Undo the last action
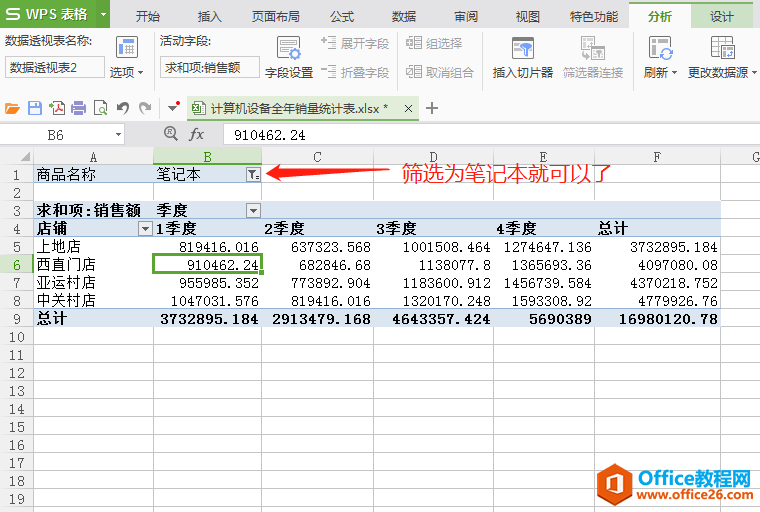Viewport: 760px width, 512px height. (x=123, y=108)
